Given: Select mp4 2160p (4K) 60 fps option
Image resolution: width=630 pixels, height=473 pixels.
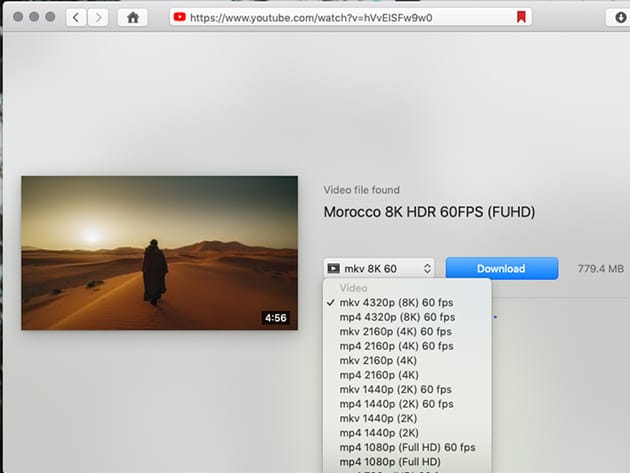Looking at the screenshot, I should (x=397, y=346).
